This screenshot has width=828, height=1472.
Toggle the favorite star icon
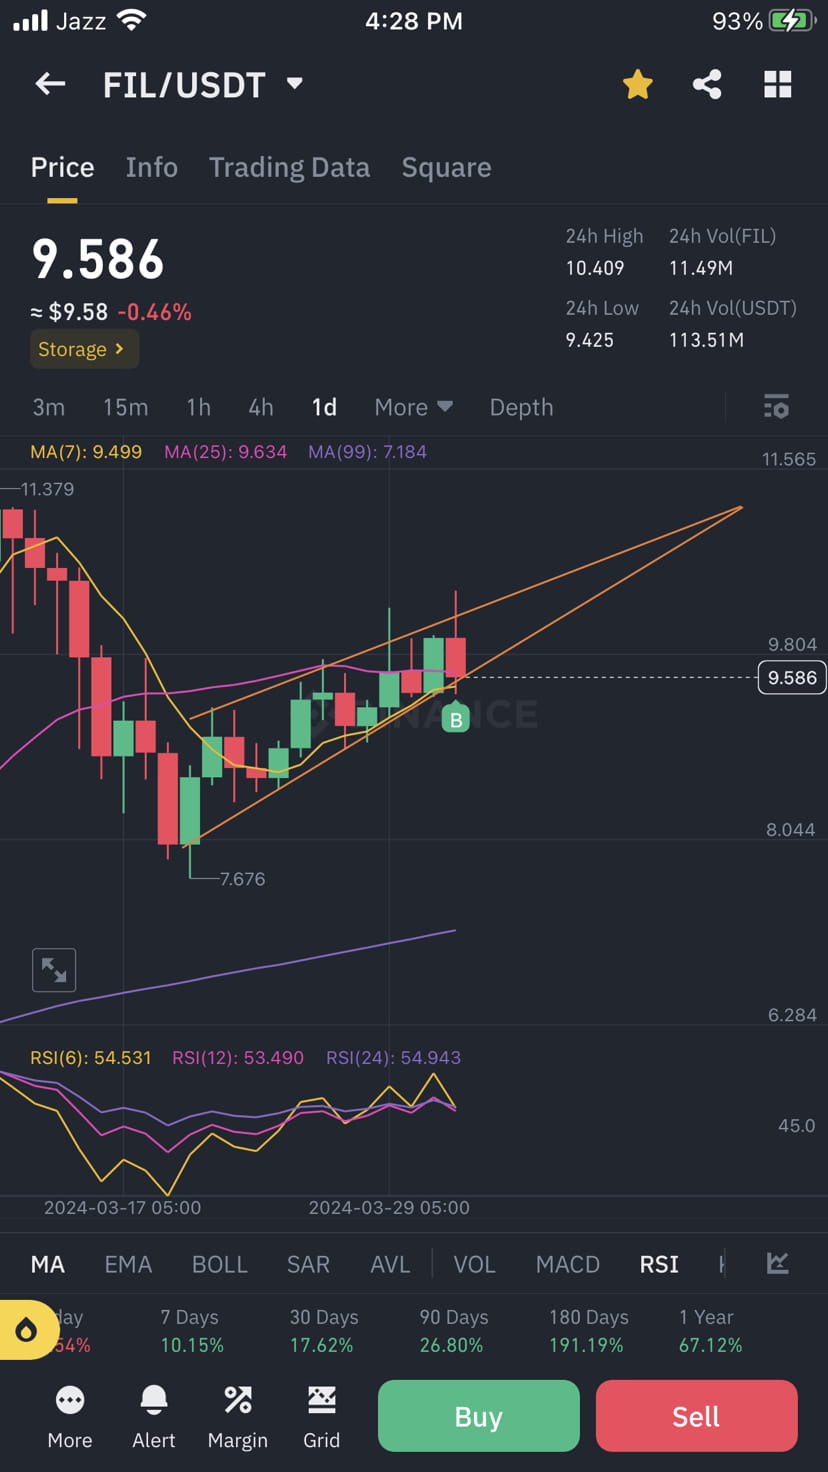click(x=637, y=85)
